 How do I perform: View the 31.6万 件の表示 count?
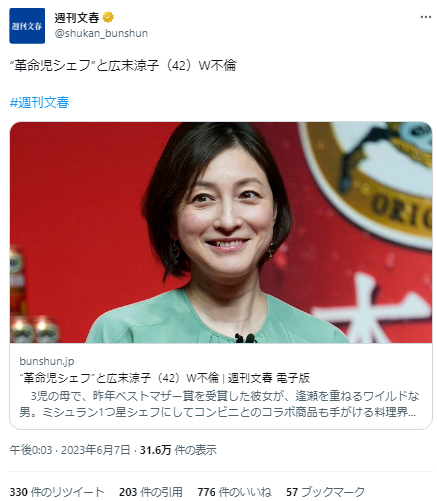[x=178, y=450]
